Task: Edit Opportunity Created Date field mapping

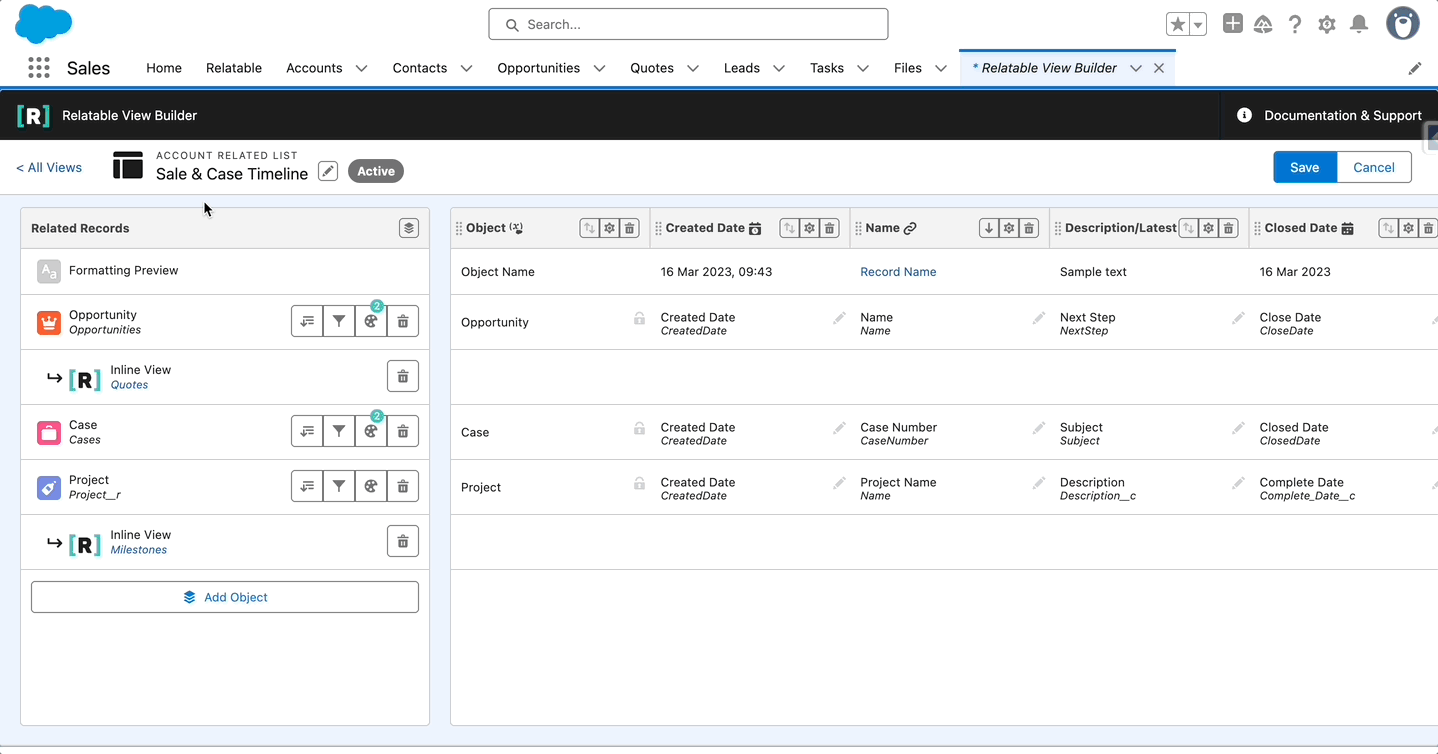Action: [x=839, y=318]
